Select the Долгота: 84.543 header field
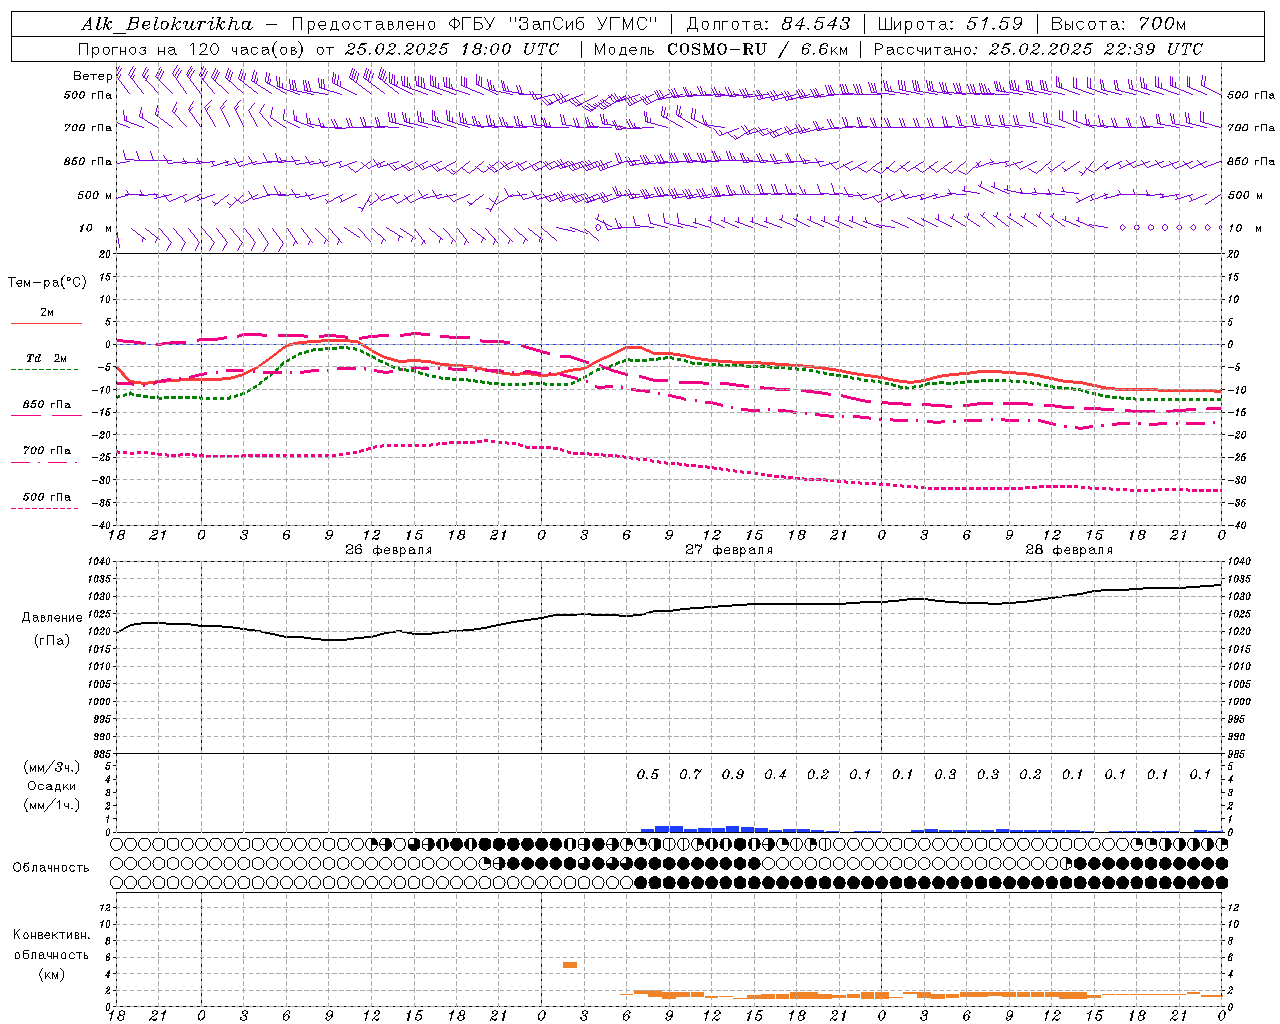 [x=768, y=24]
